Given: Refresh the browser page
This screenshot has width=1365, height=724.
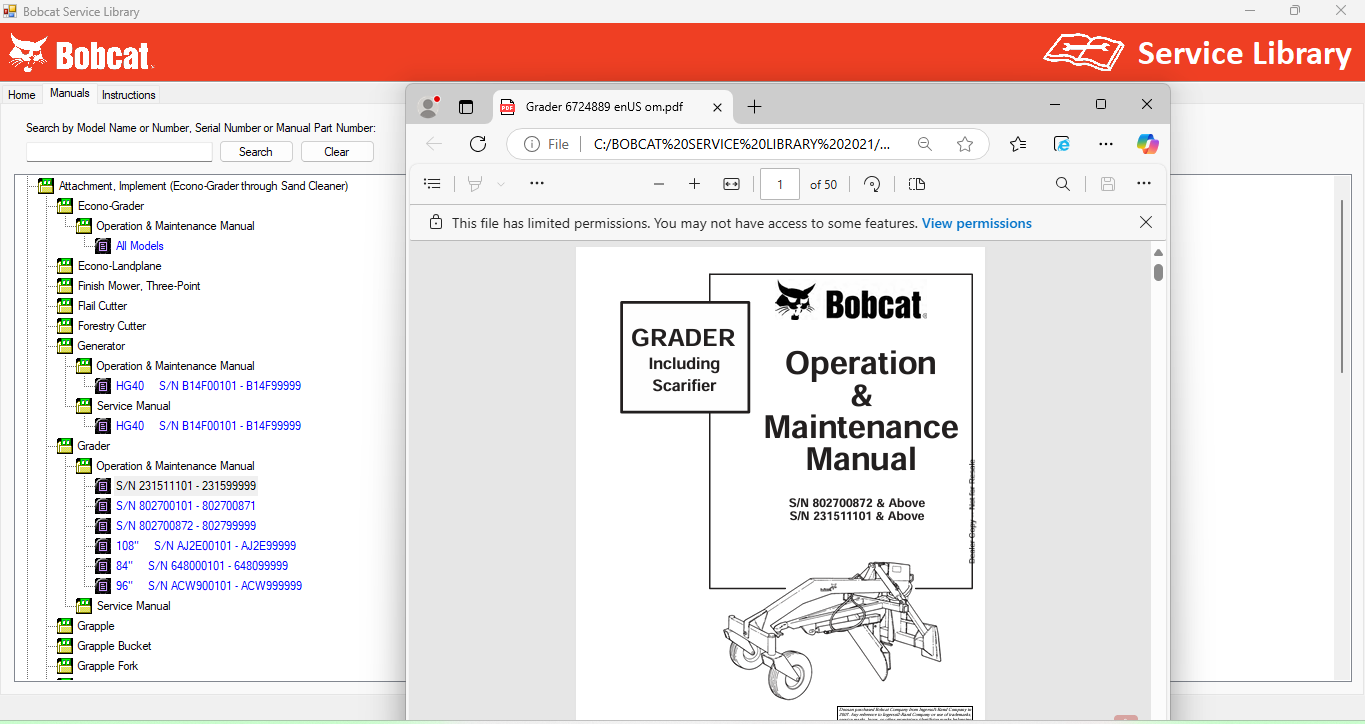Looking at the screenshot, I should pyautogui.click(x=478, y=144).
